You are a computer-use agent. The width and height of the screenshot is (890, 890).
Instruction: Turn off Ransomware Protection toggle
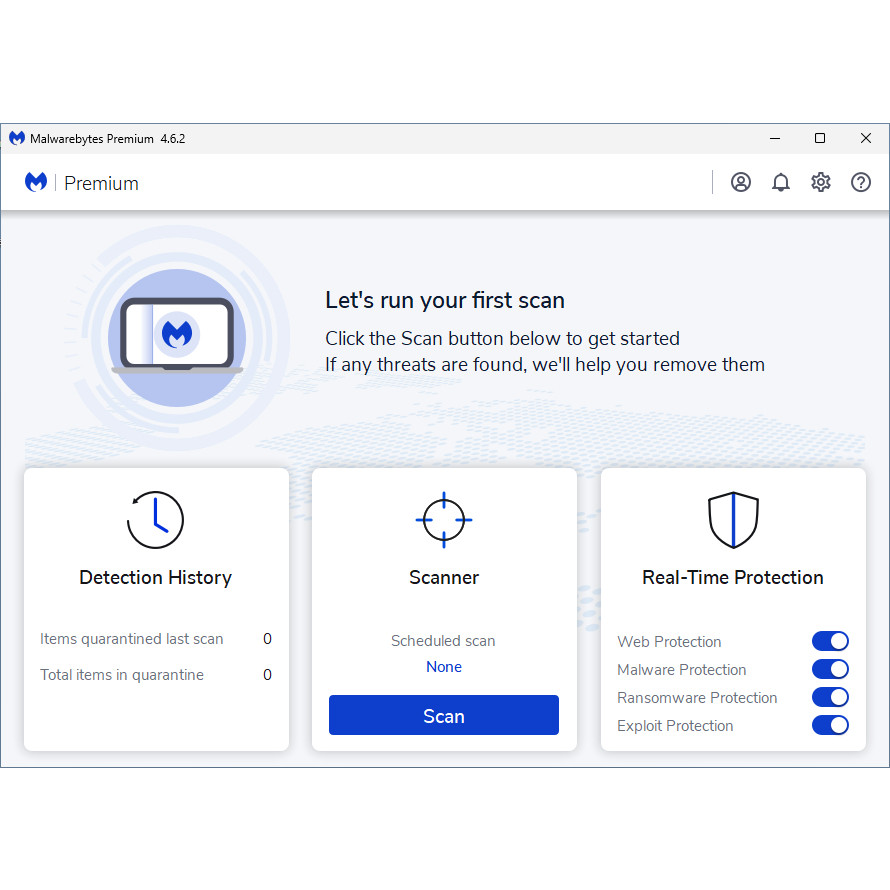[830, 697]
